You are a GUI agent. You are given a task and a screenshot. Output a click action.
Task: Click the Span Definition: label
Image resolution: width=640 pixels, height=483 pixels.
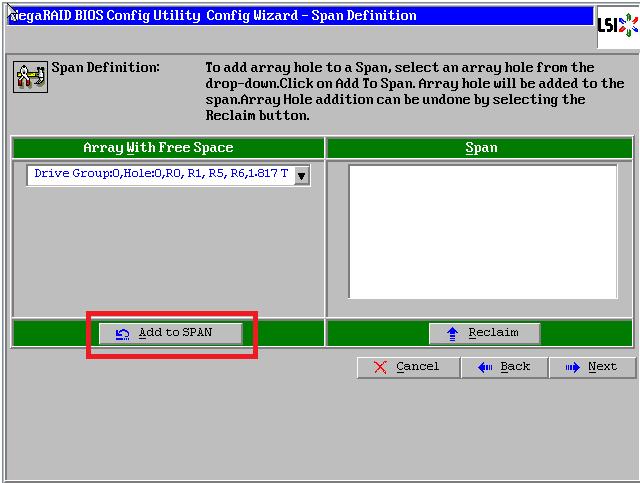[x=105, y=67]
